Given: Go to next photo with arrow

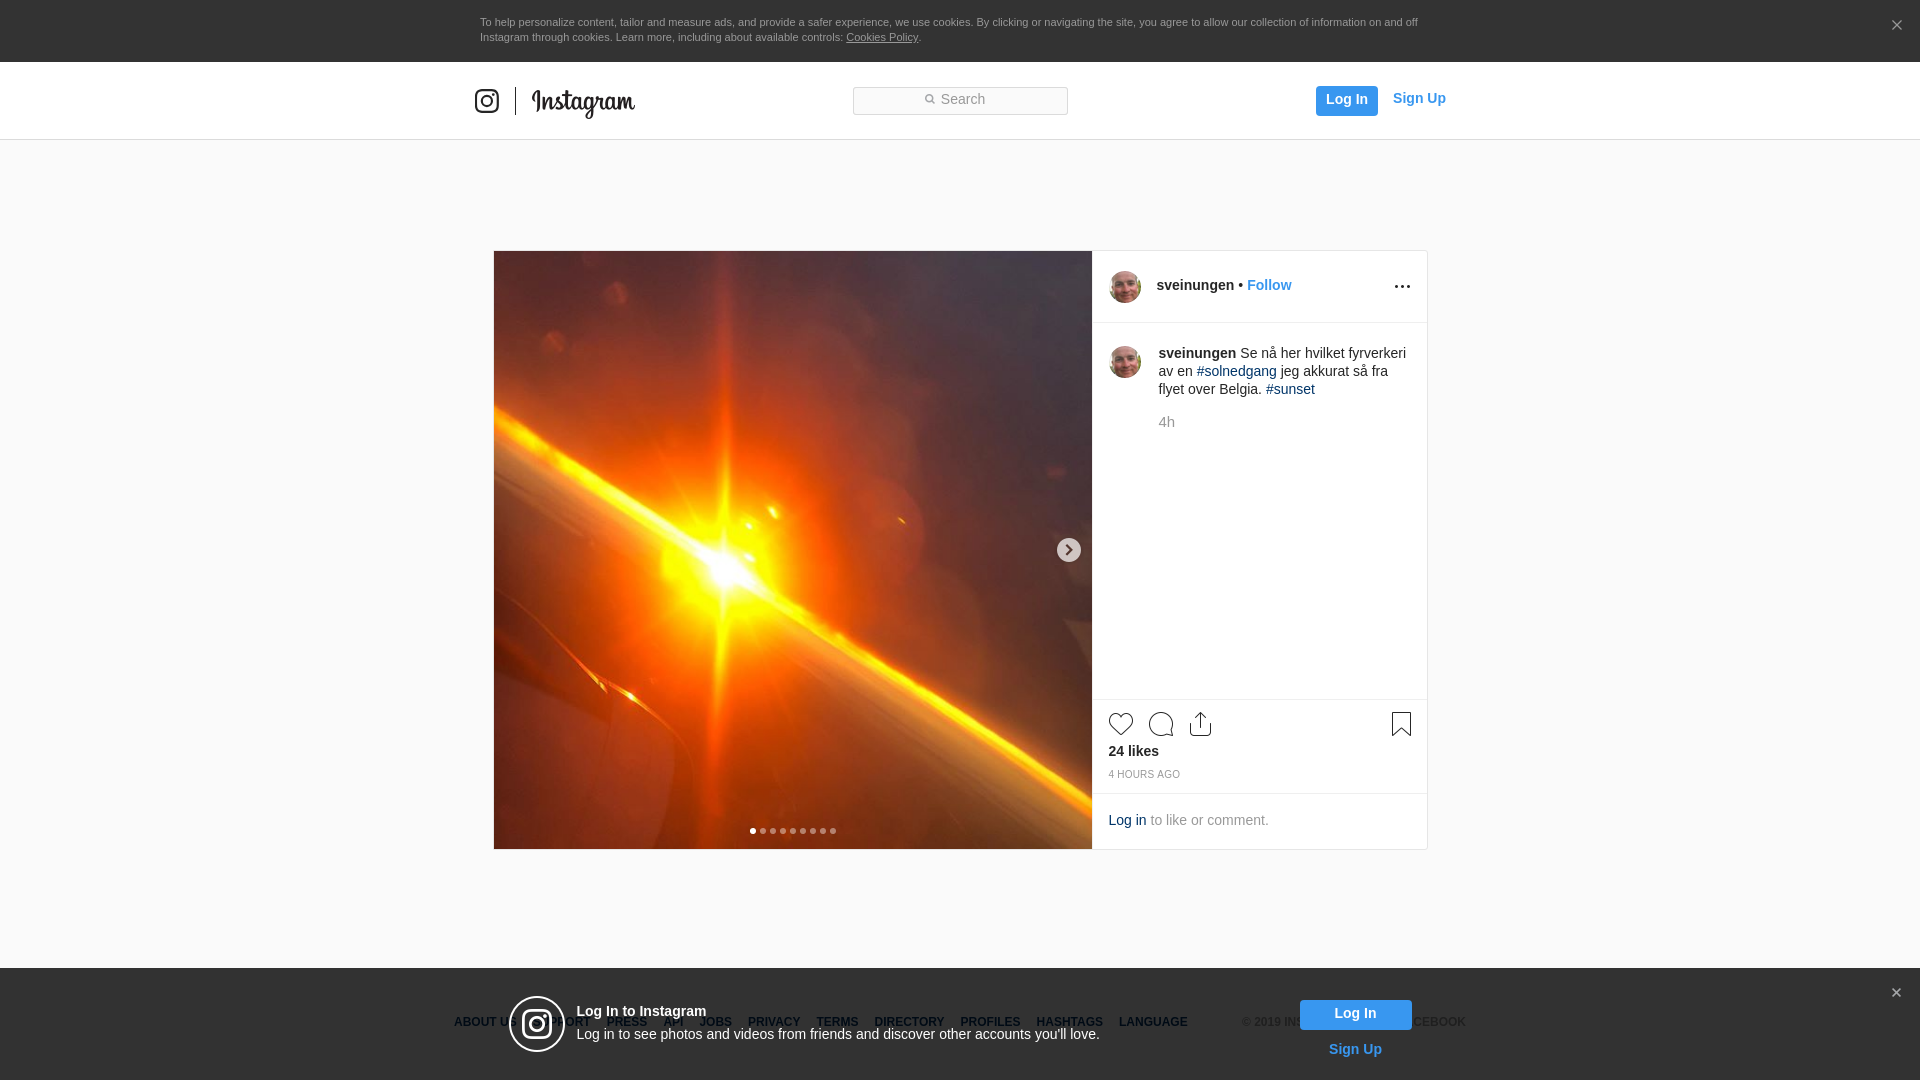Looking at the screenshot, I should pos(1068,550).
